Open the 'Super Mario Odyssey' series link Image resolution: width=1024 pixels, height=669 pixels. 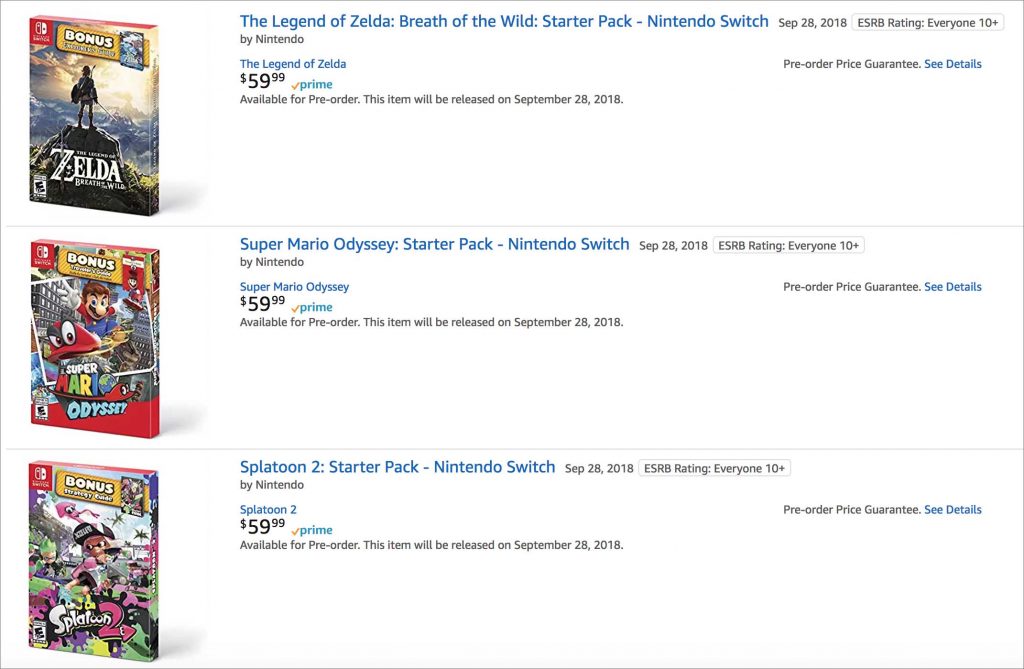click(x=294, y=287)
